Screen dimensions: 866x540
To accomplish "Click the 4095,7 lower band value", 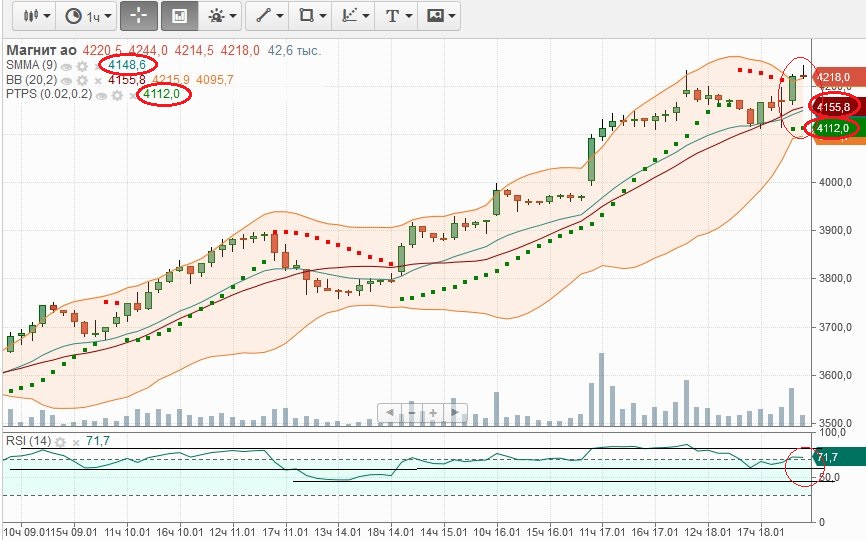I will coord(215,80).
